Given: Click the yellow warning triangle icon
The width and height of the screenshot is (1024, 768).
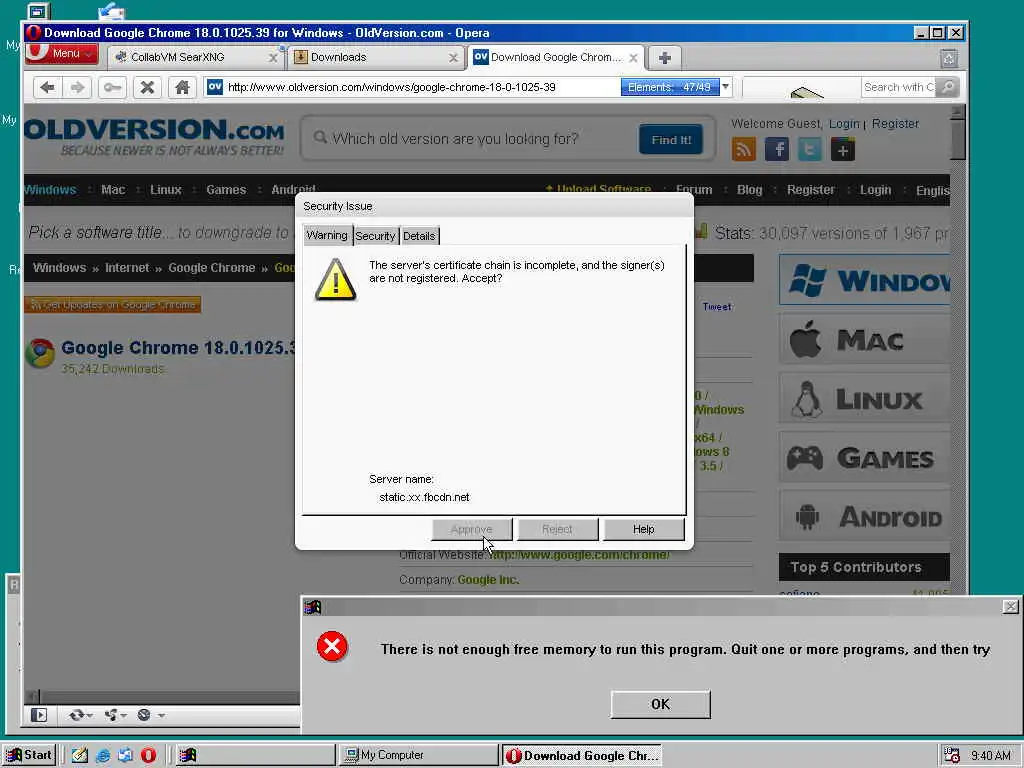Looking at the screenshot, I should point(336,280).
